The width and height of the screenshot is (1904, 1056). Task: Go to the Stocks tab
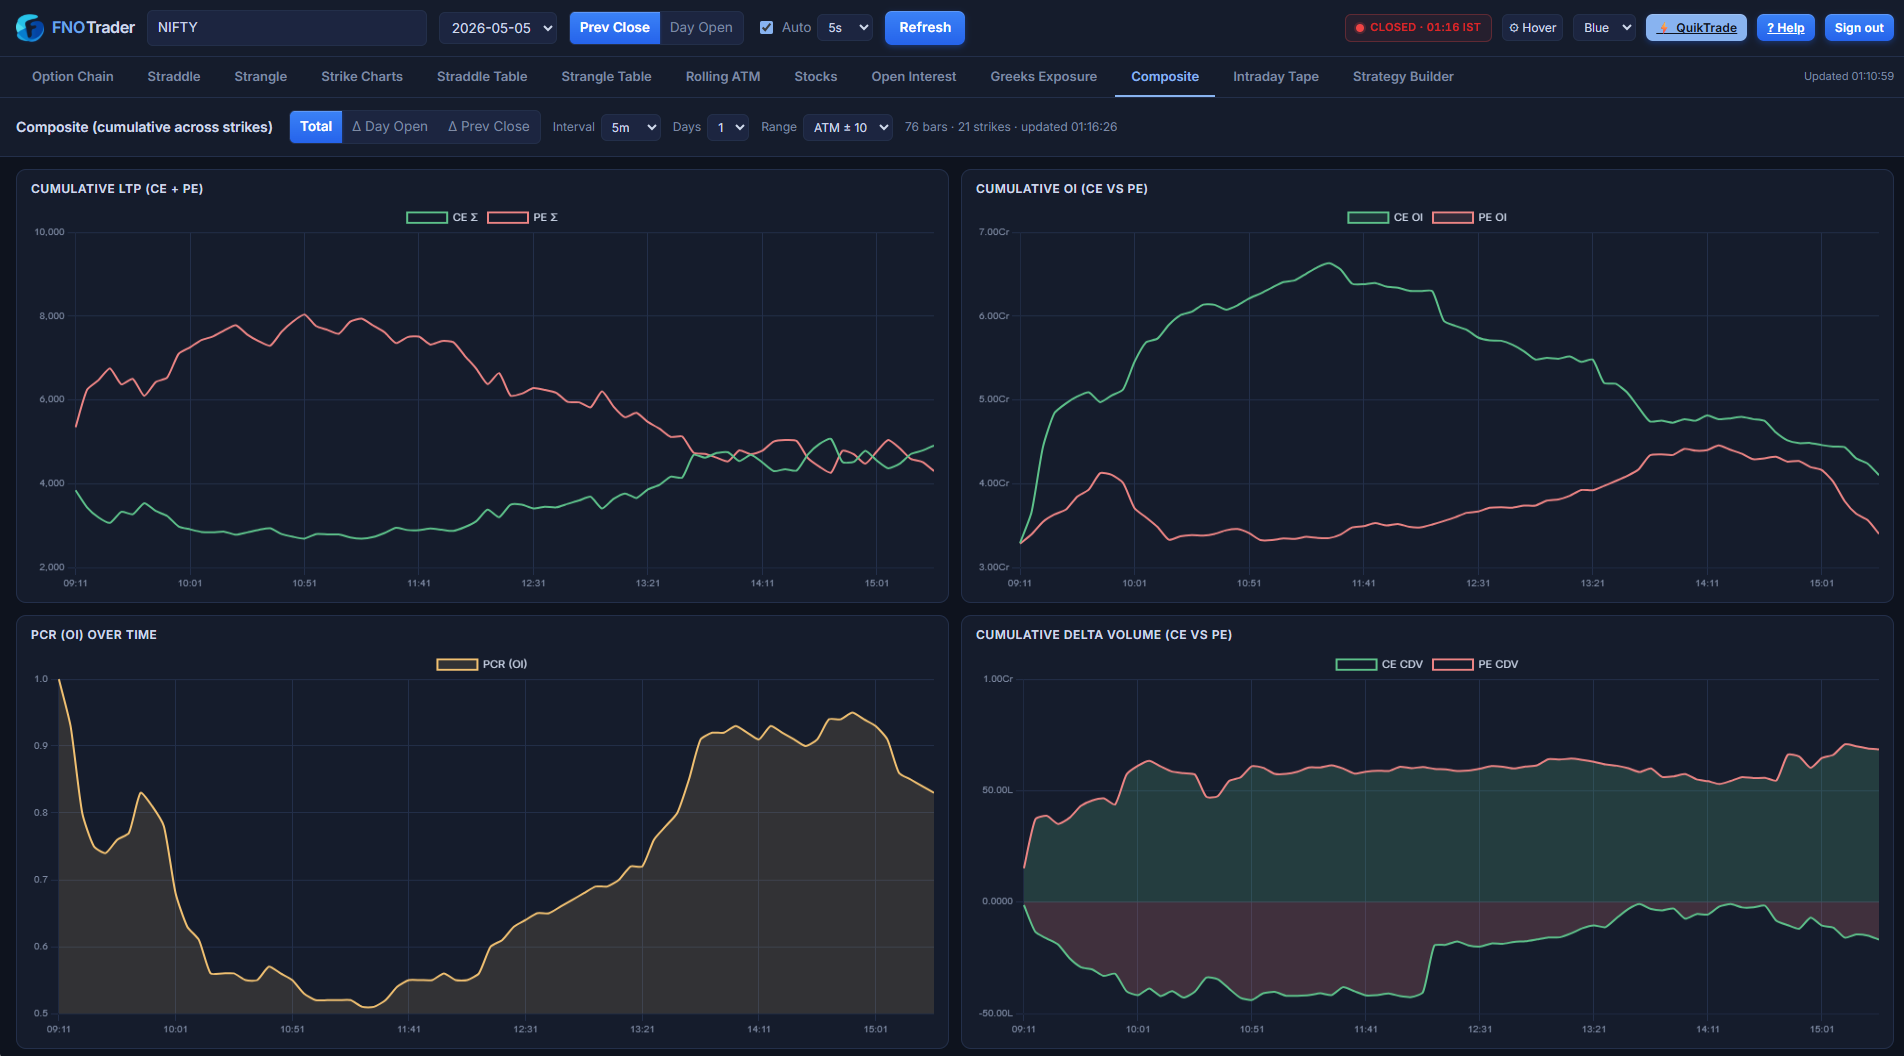(x=816, y=77)
